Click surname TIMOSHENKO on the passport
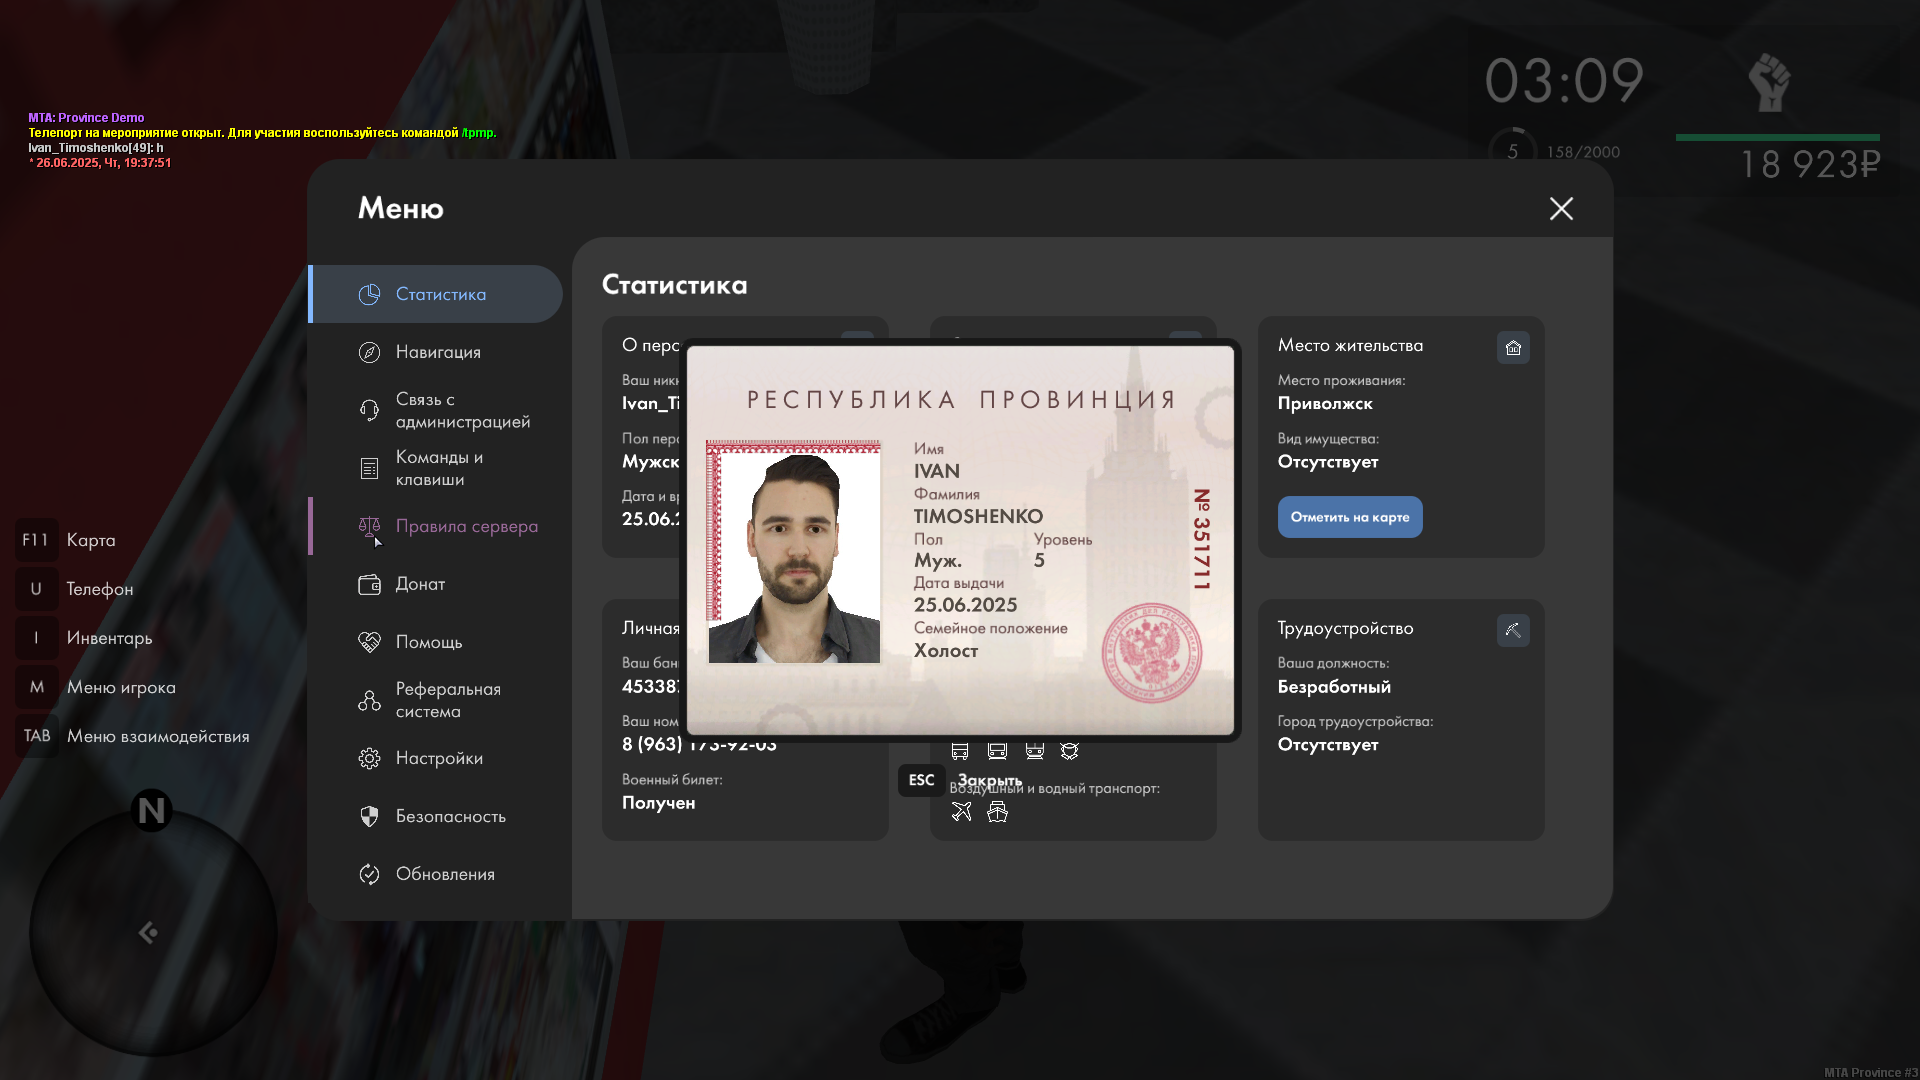 point(978,516)
